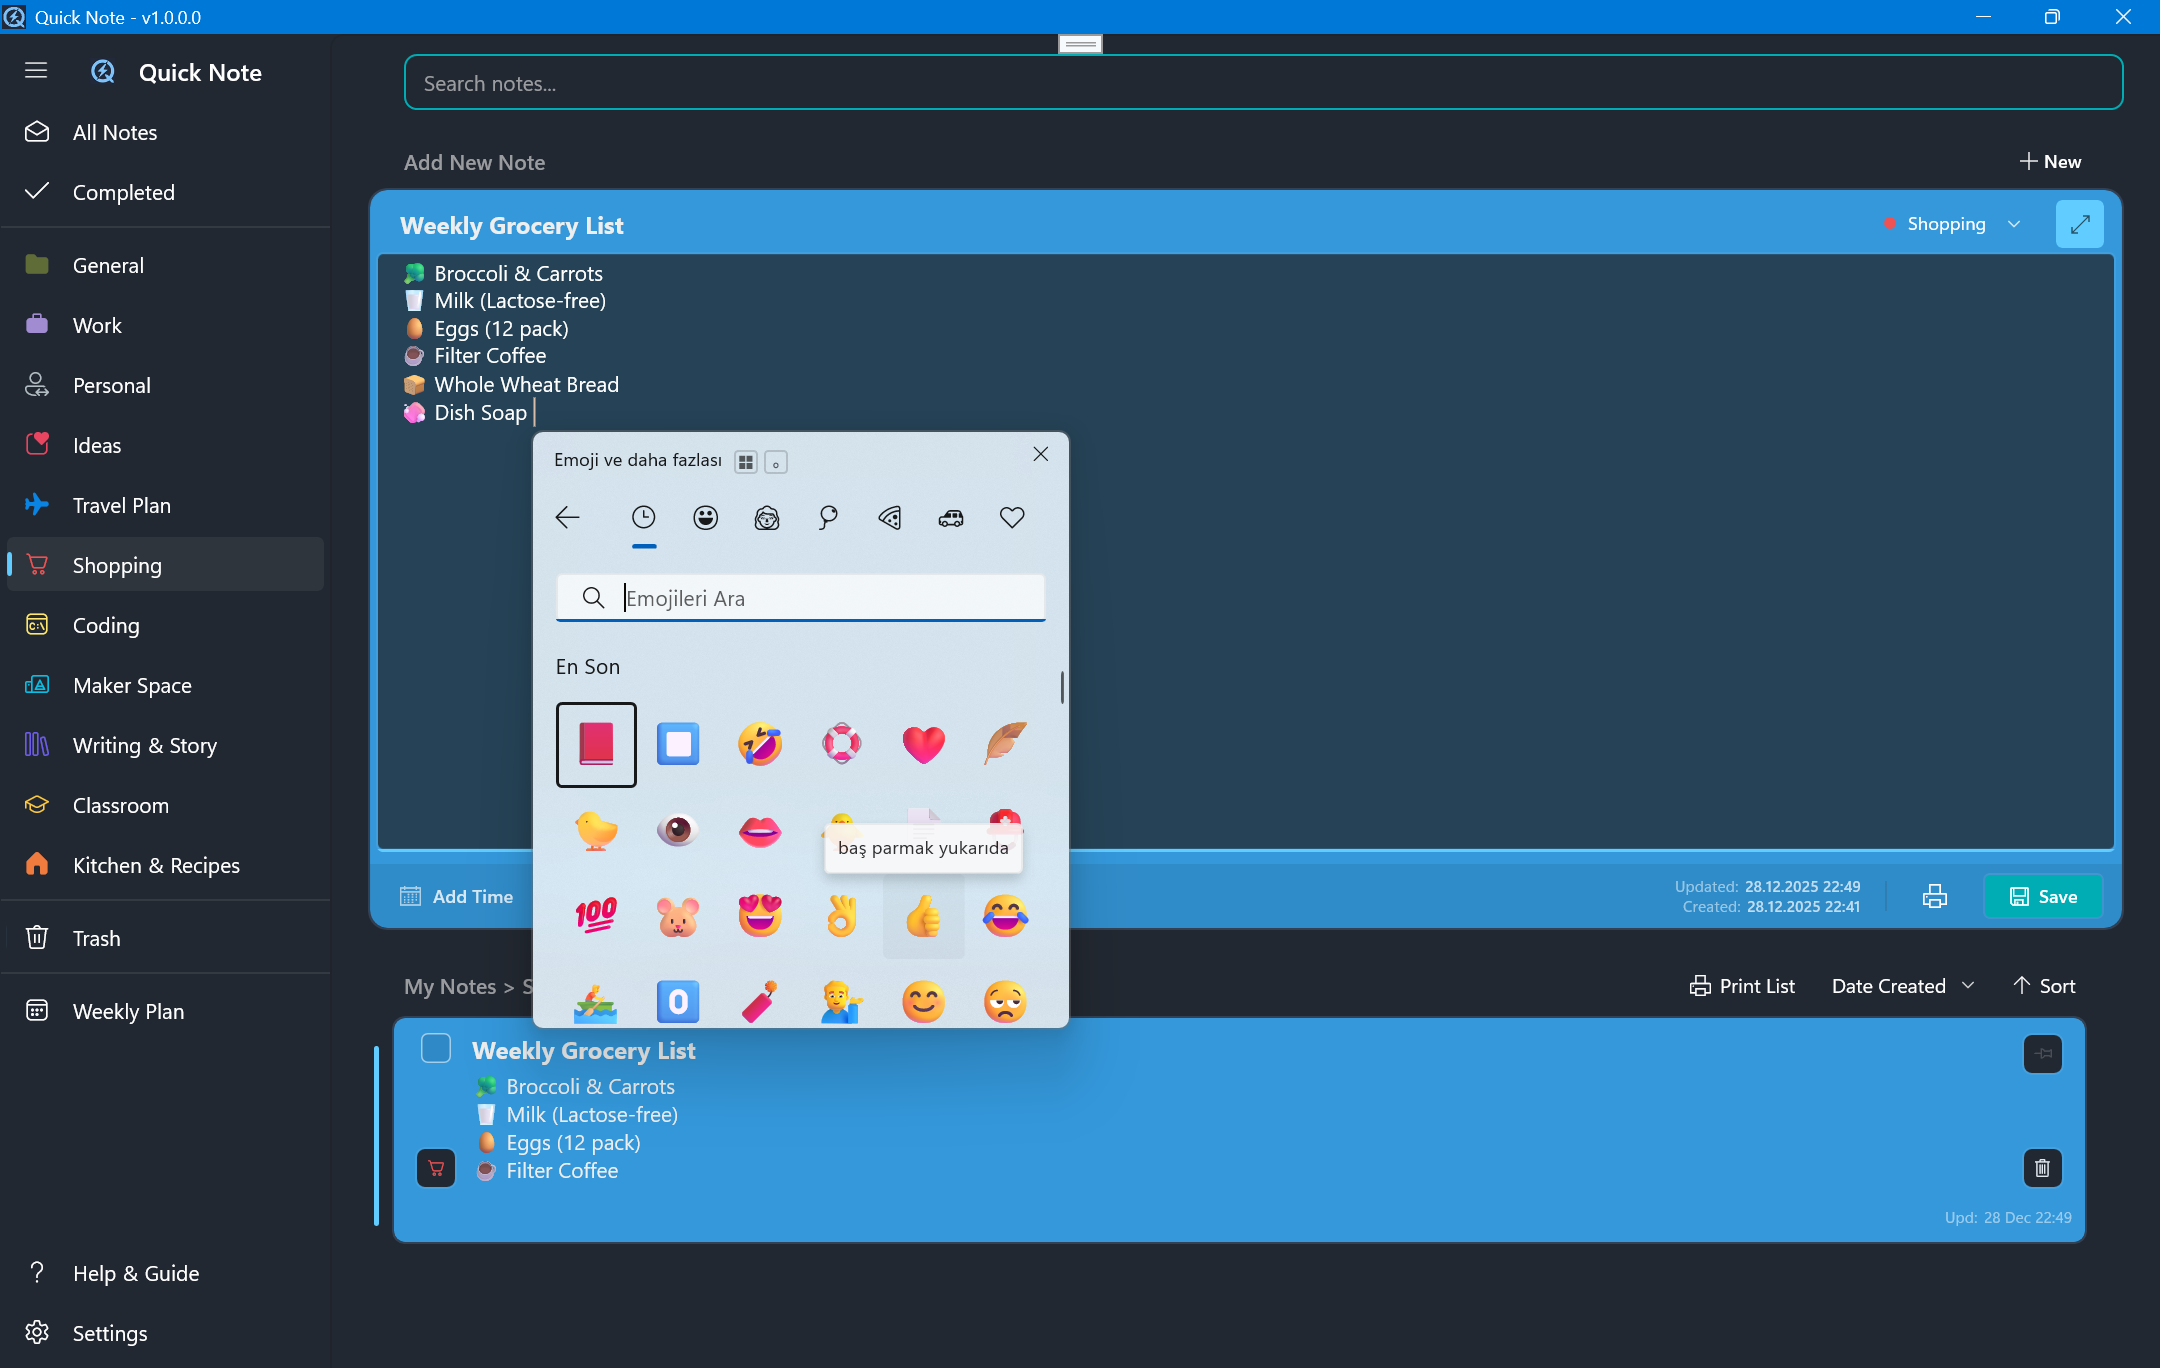Viewport: 2160px width, 1368px height.
Task: Pin the Weekly Grocery List note card
Action: coord(2042,1053)
